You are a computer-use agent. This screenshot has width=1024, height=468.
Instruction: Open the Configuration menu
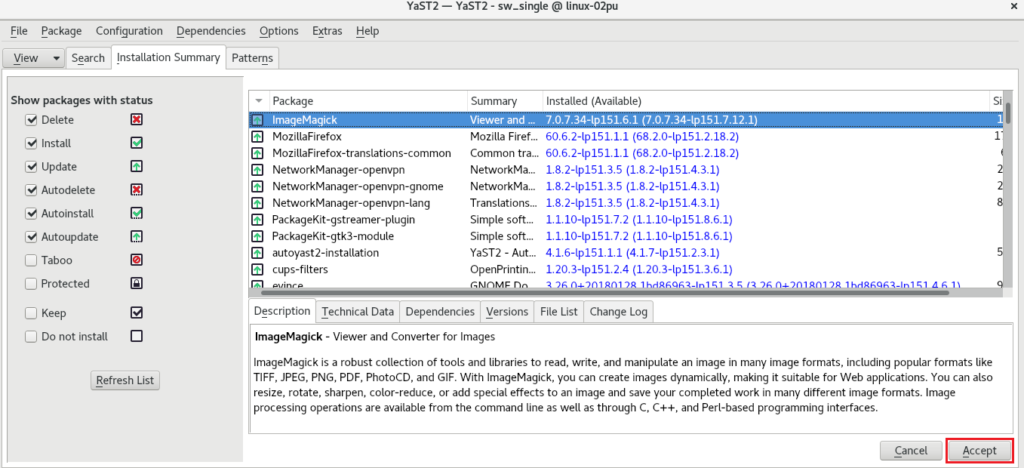[x=129, y=31]
